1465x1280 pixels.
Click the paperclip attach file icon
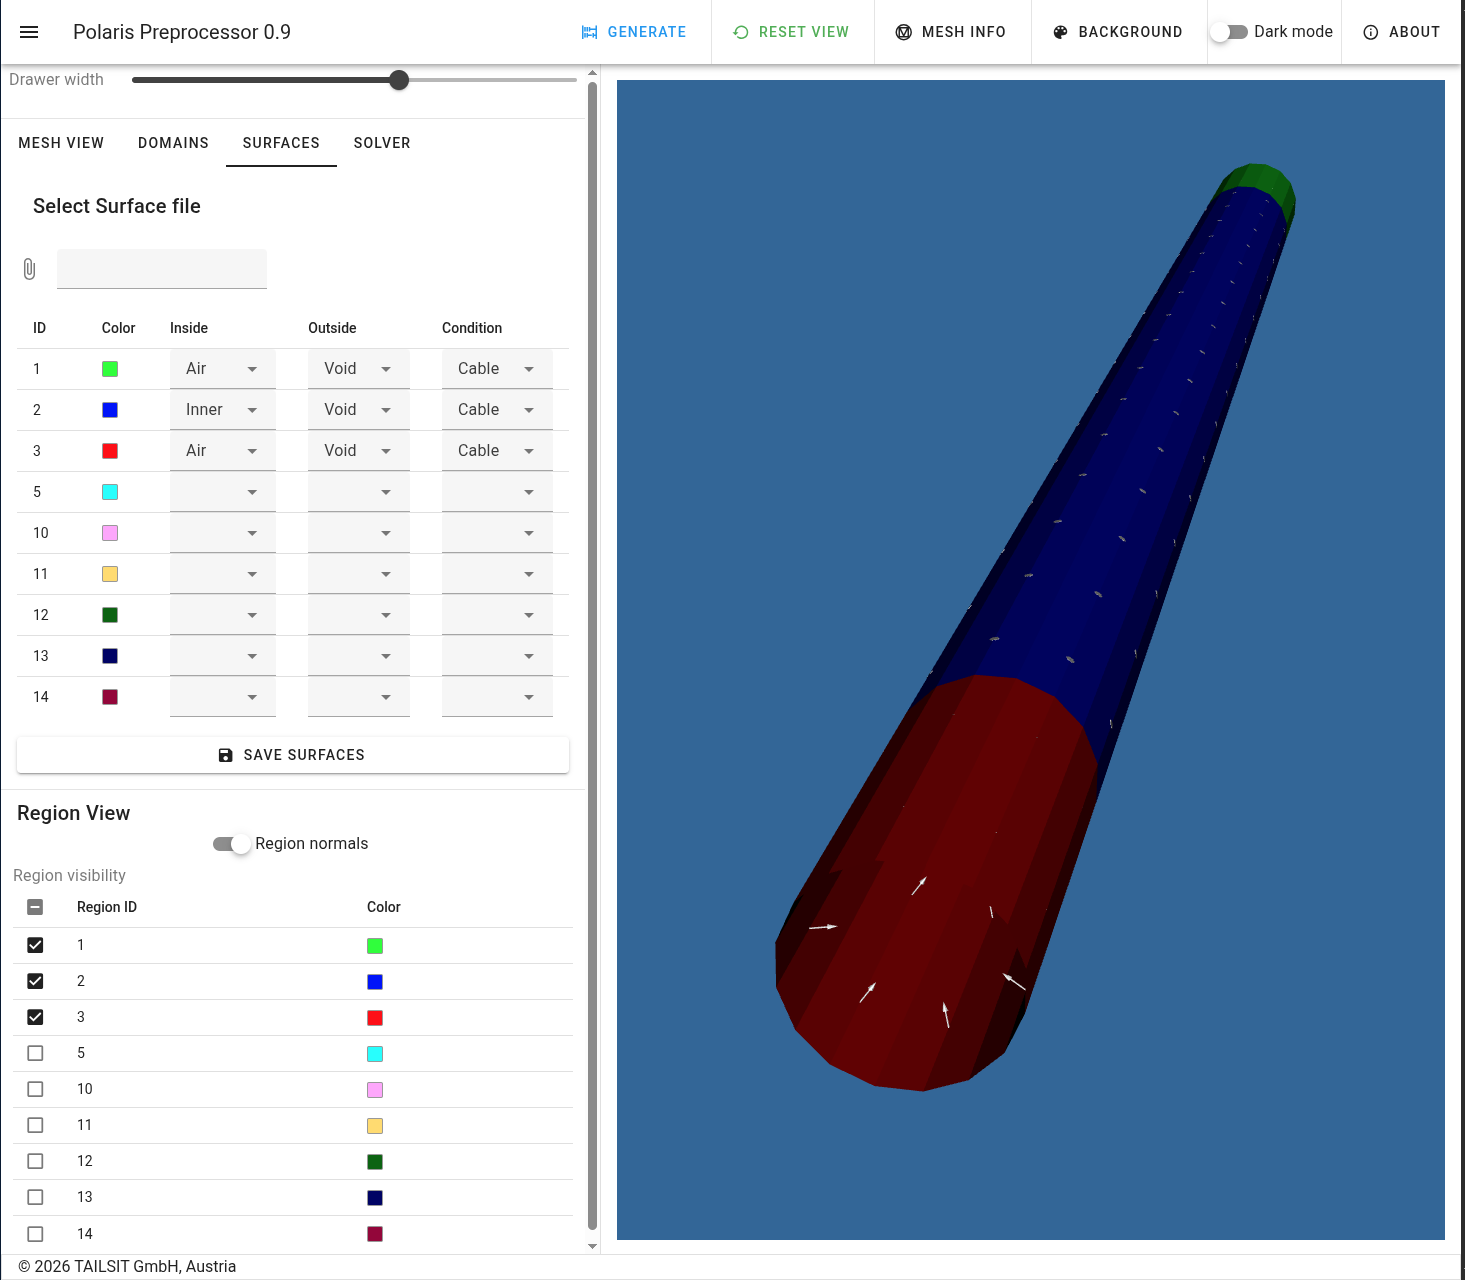tap(29, 269)
